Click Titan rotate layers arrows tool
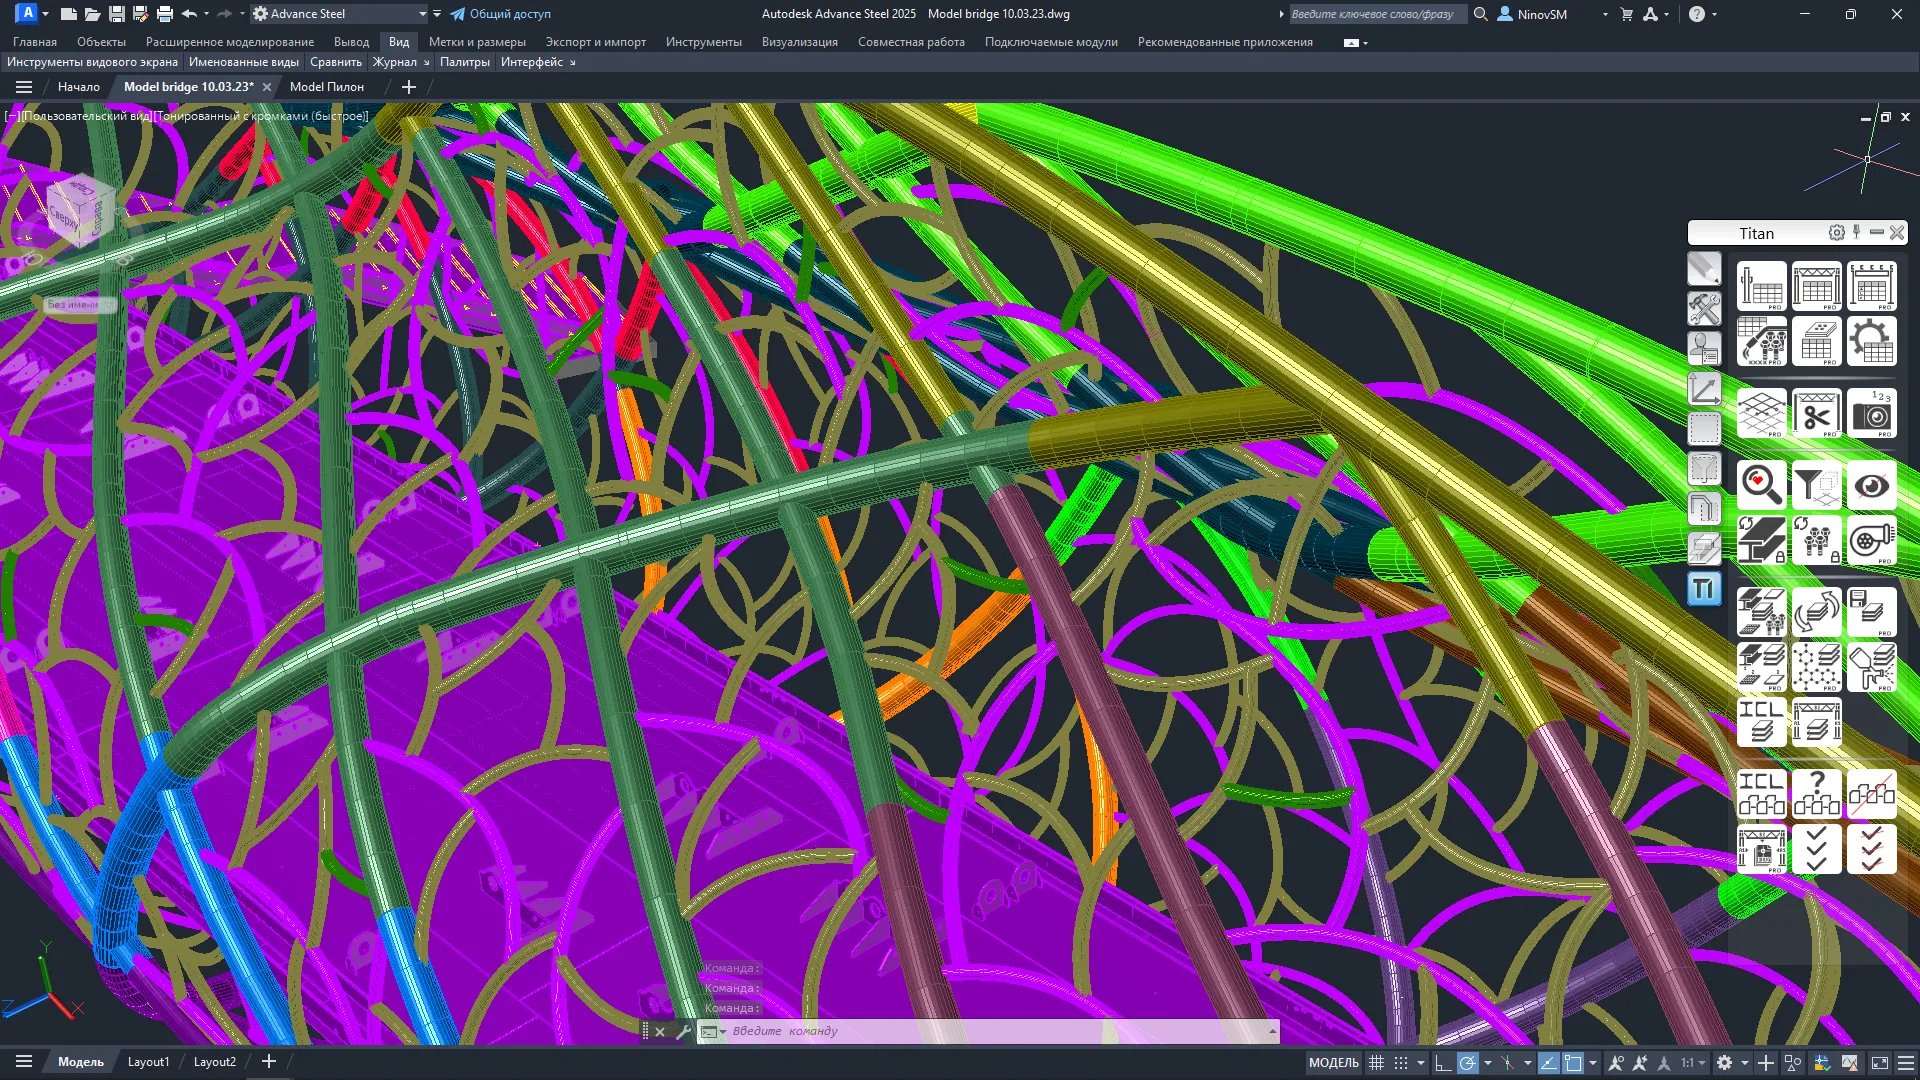The height and width of the screenshot is (1080, 1920). [1816, 613]
